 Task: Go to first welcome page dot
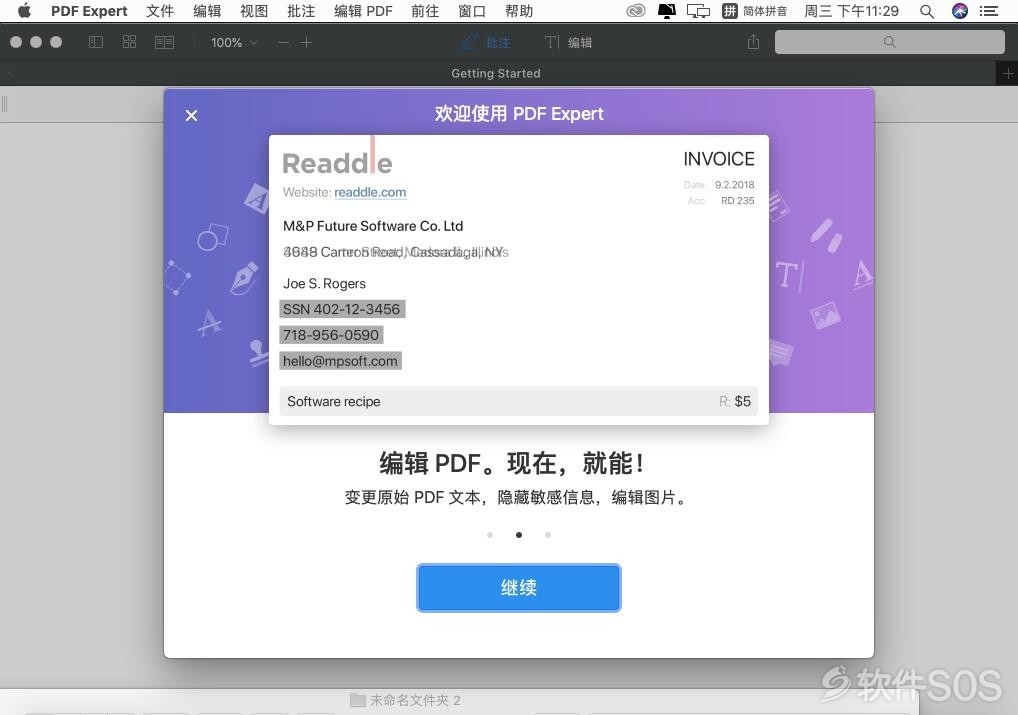(490, 535)
